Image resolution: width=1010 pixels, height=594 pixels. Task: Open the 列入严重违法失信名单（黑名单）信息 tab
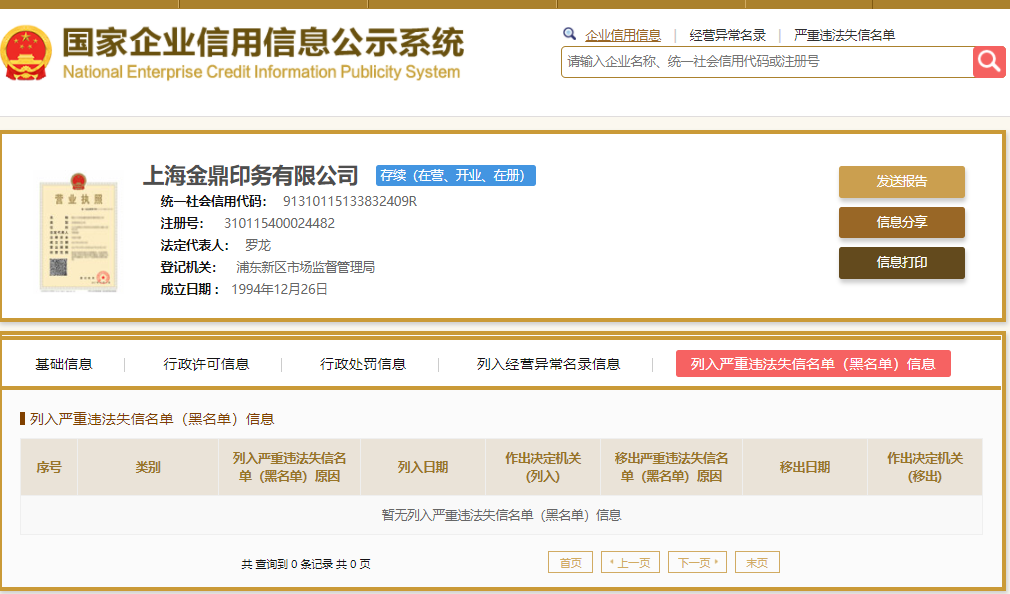click(813, 364)
